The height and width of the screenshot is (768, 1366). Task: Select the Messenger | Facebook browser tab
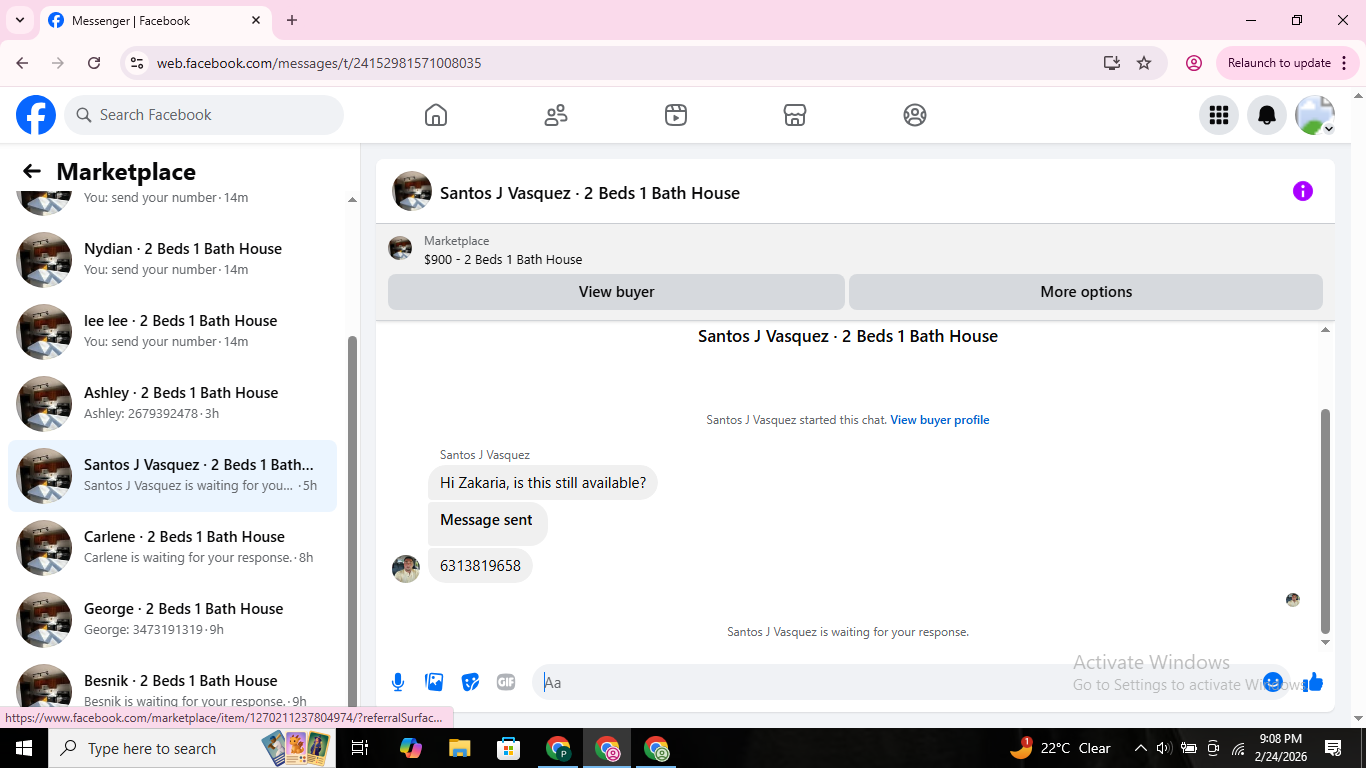(x=155, y=21)
